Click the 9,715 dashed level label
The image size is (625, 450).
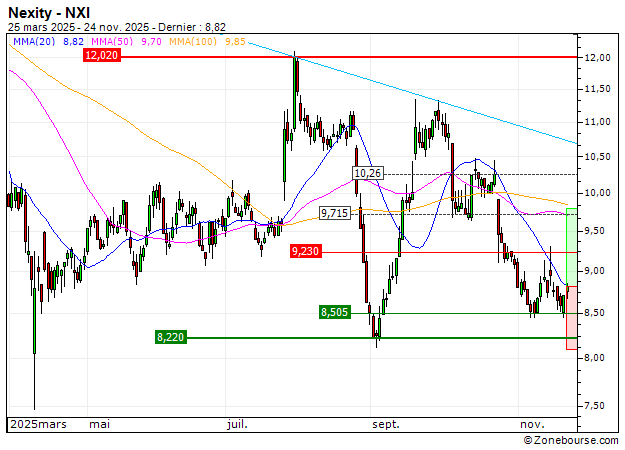click(x=335, y=214)
